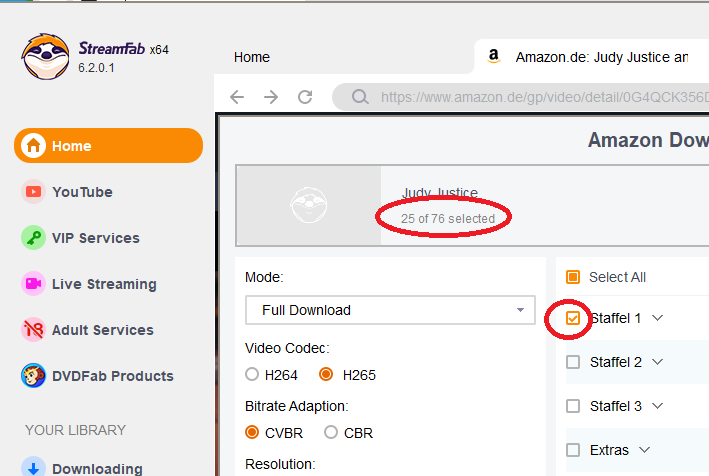Uncheck the Staffel 1 checkbox
The width and height of the screenshot is (709, 476).
coord(573,318)
